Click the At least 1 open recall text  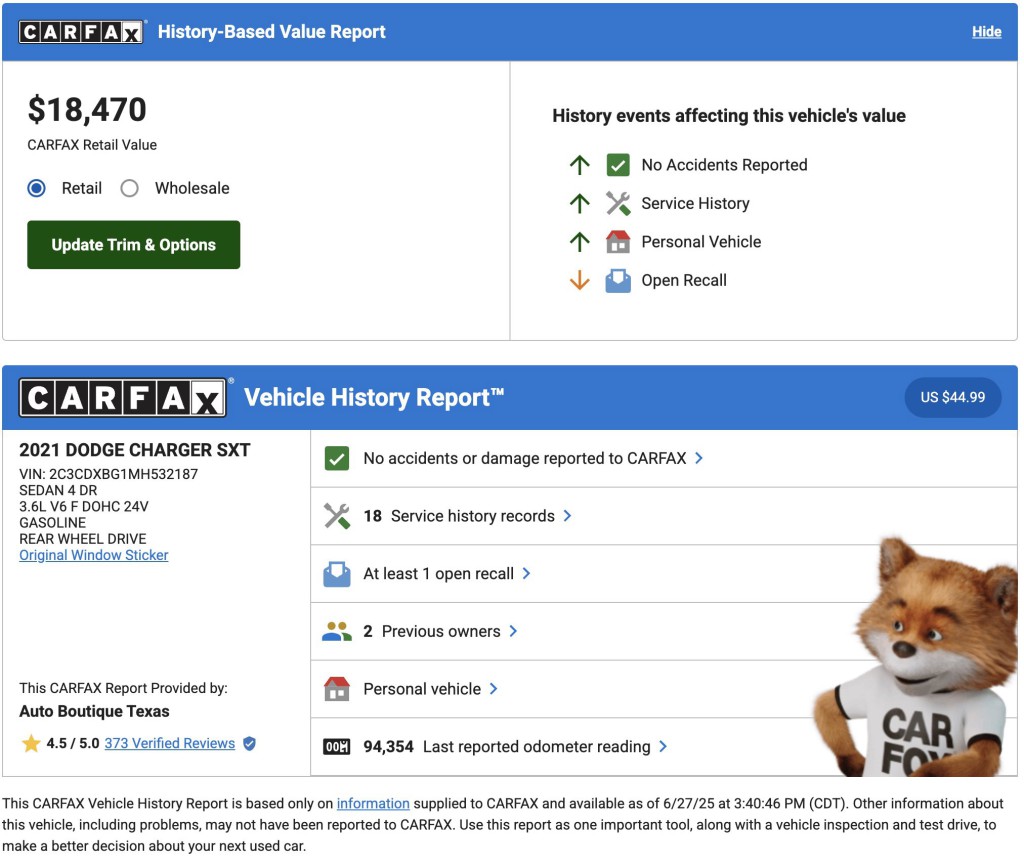click(439, 573)
